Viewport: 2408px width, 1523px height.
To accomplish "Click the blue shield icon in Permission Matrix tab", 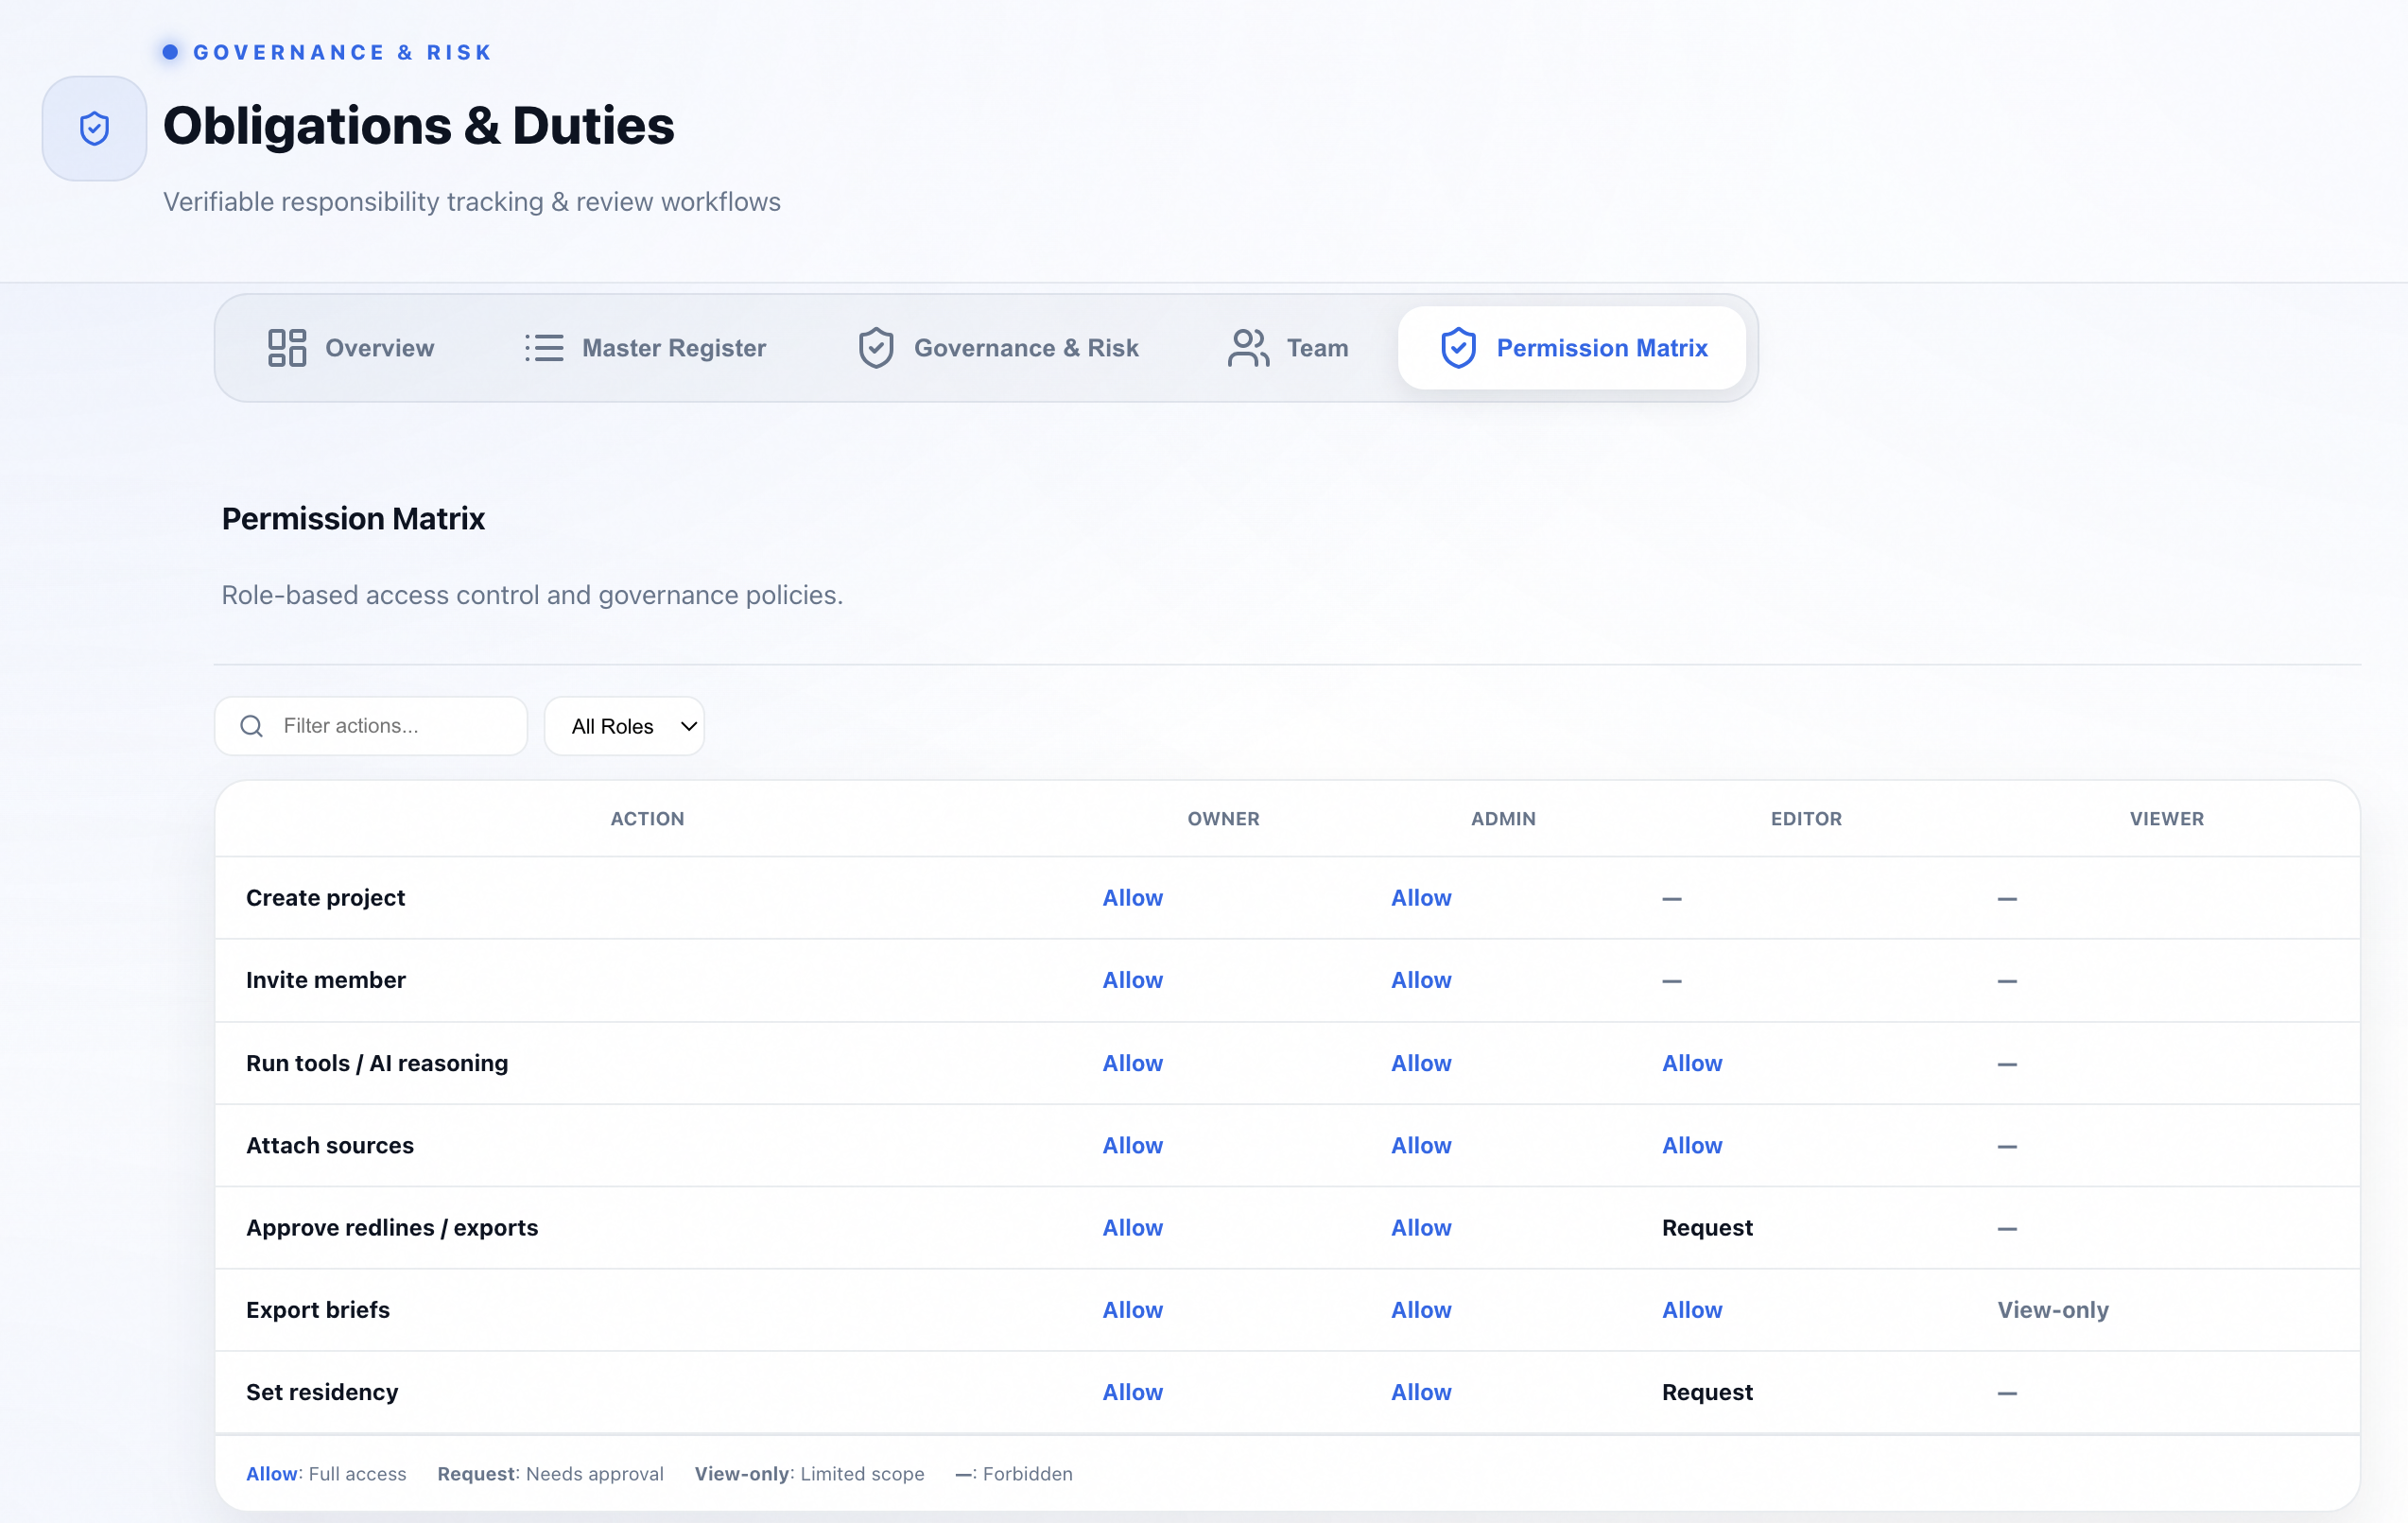I will pyautogui.click(x=1458, y=347).
